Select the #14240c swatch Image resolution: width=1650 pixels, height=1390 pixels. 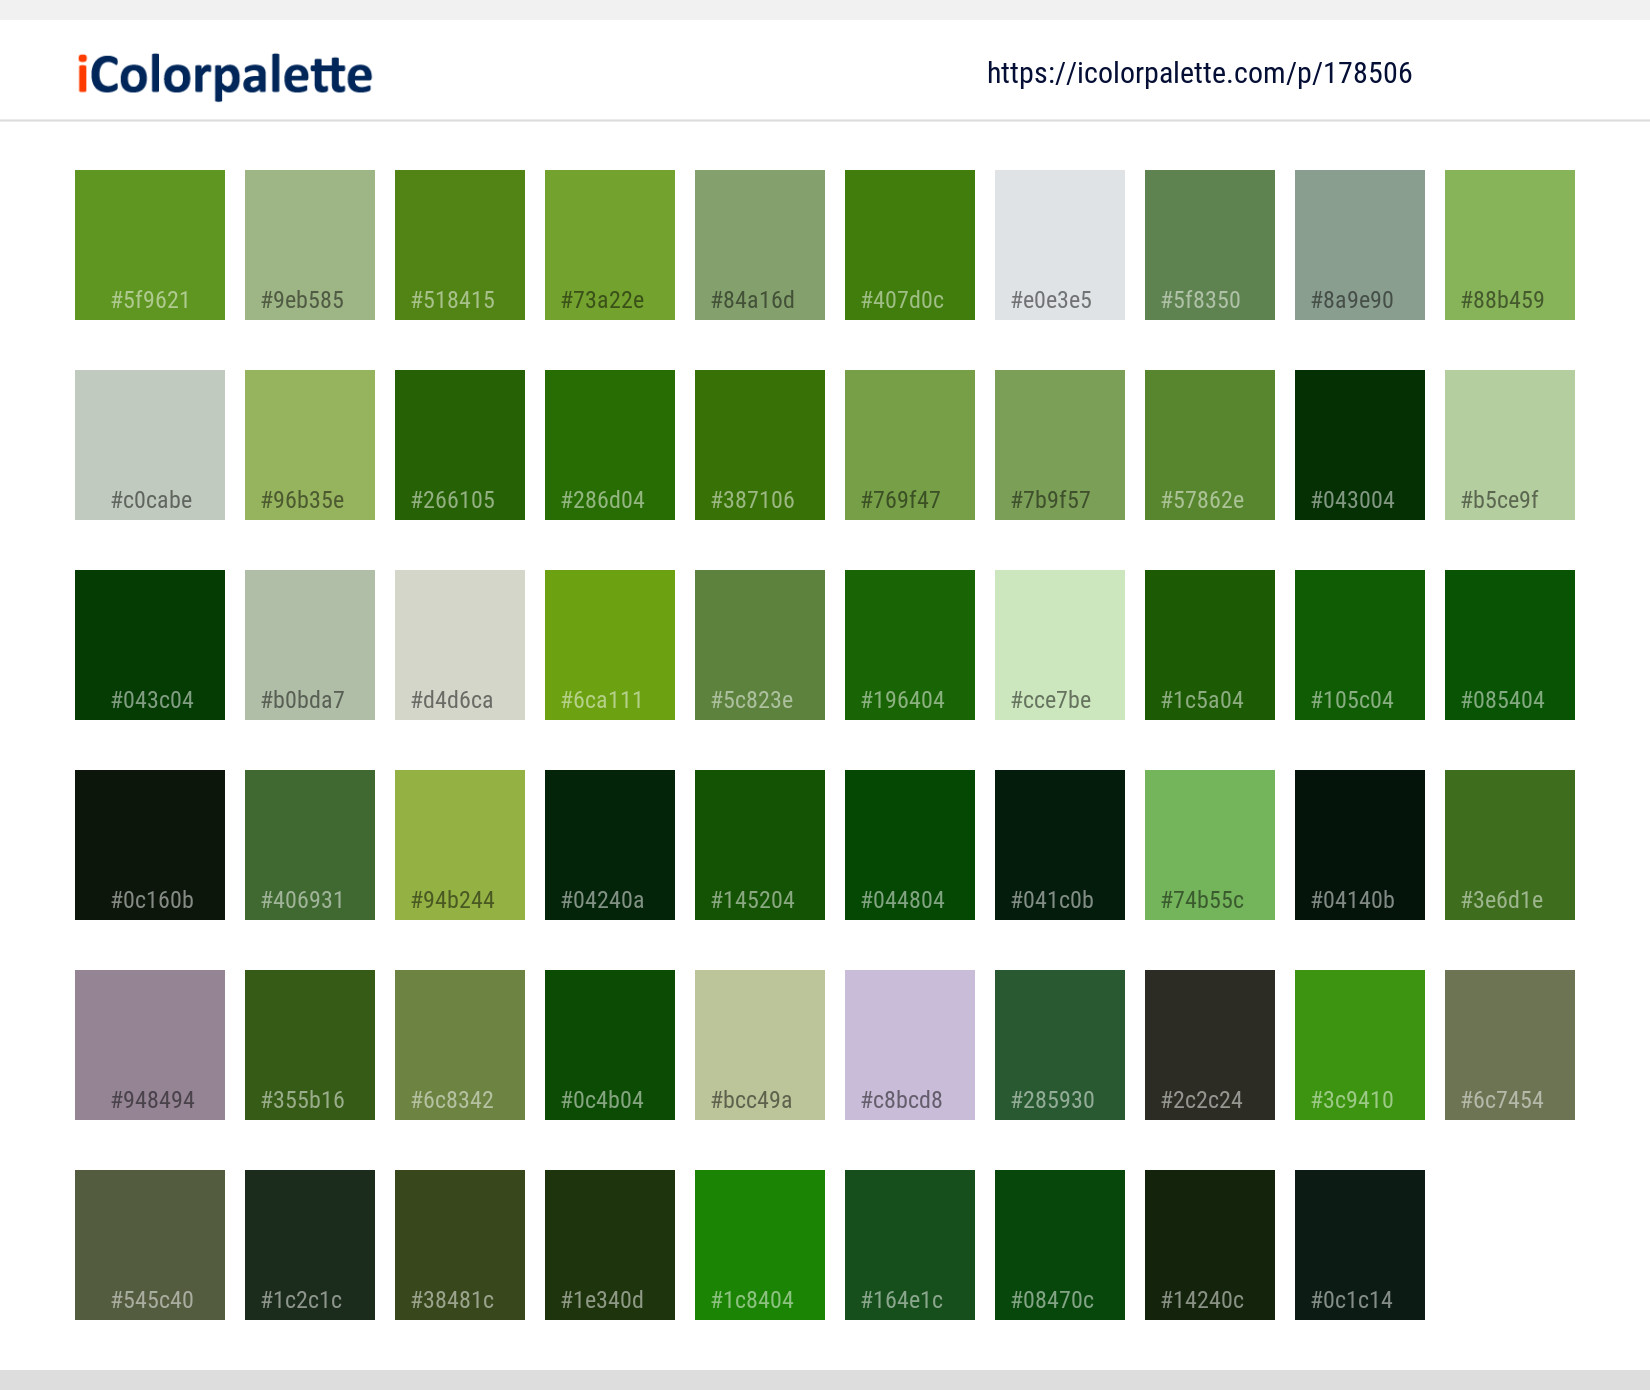(1210, 1245)
